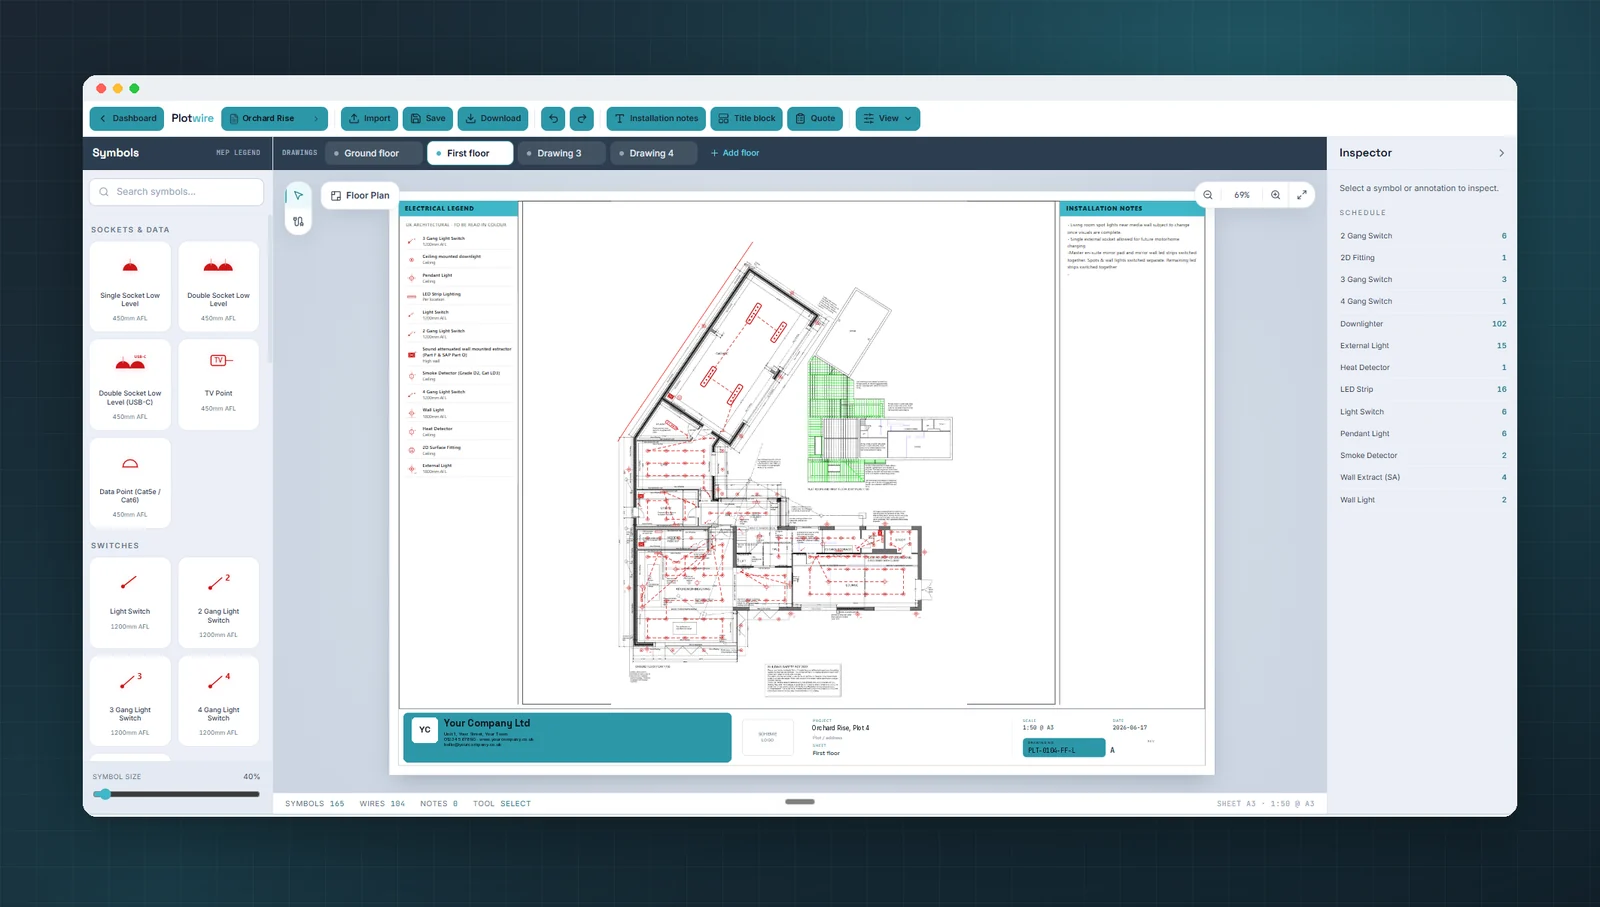The image size is (1600, 907).
Task: Click the Floor Plan button
Action: [x=360, y=195]
